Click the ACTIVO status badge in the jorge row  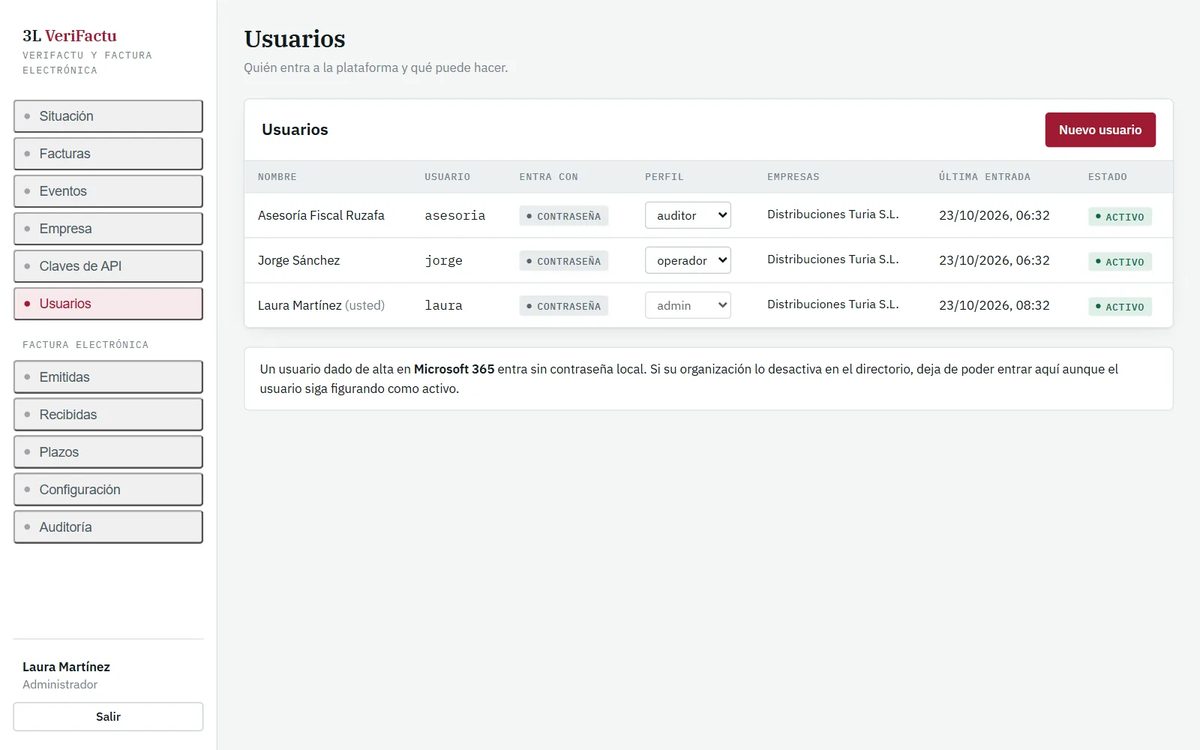pos(1120,261)
